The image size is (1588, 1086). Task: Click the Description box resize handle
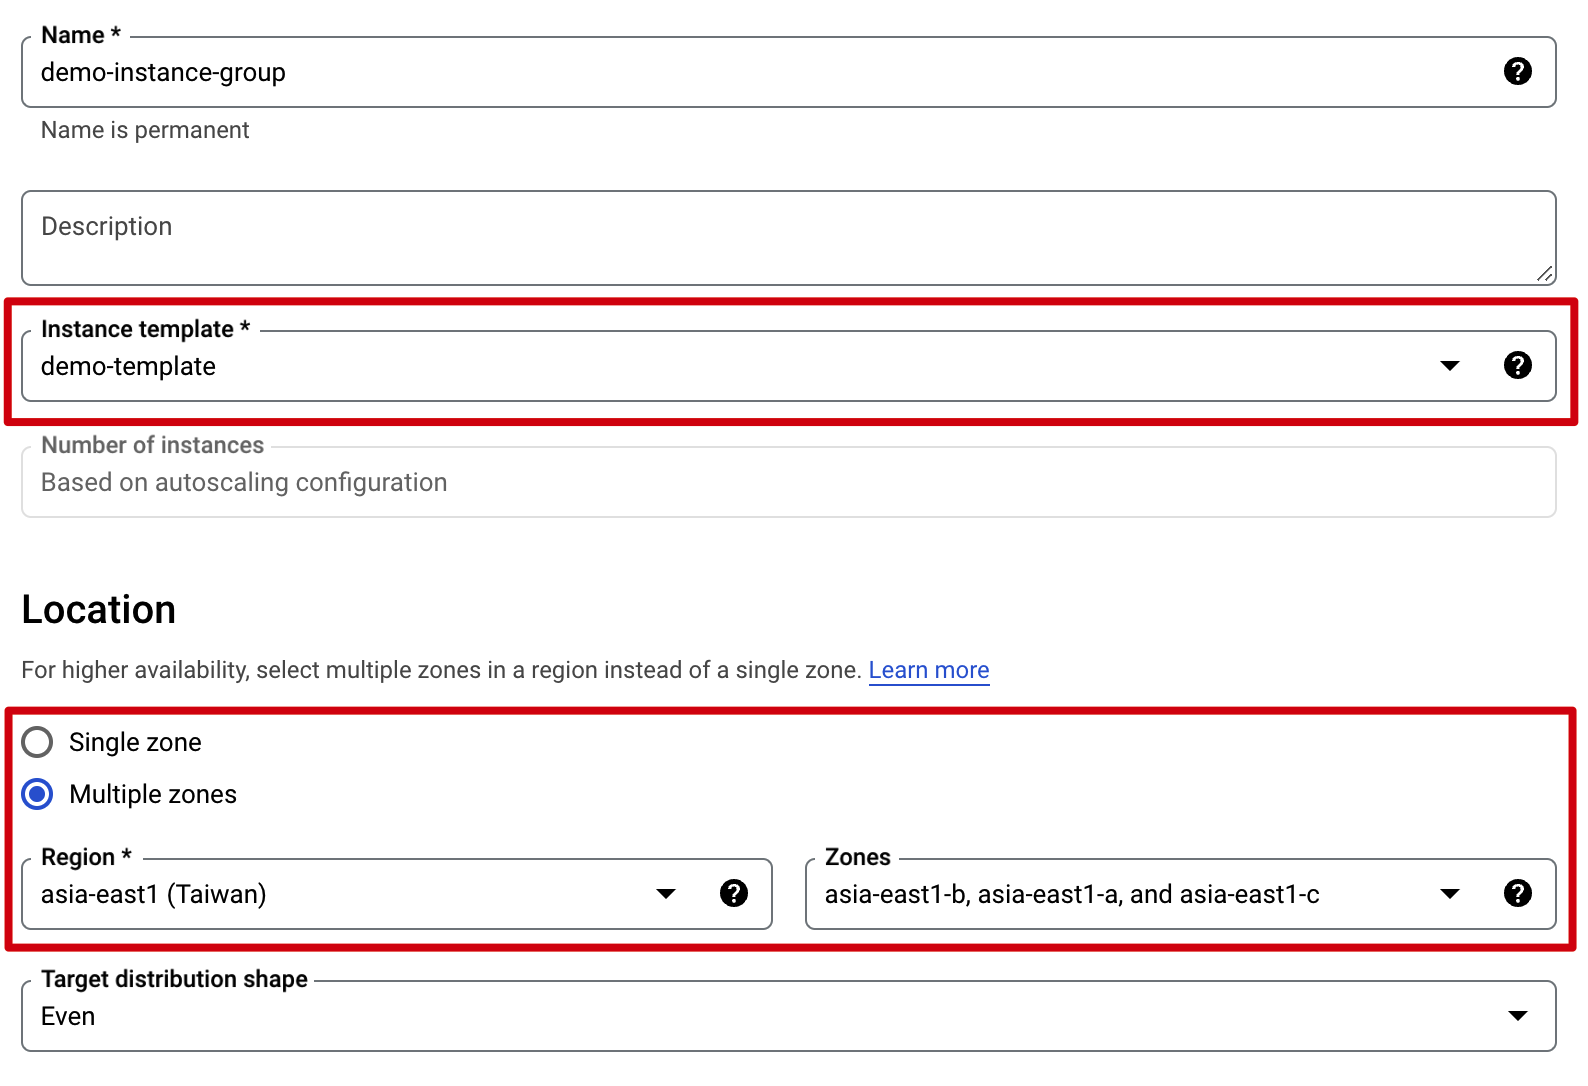1545,274
